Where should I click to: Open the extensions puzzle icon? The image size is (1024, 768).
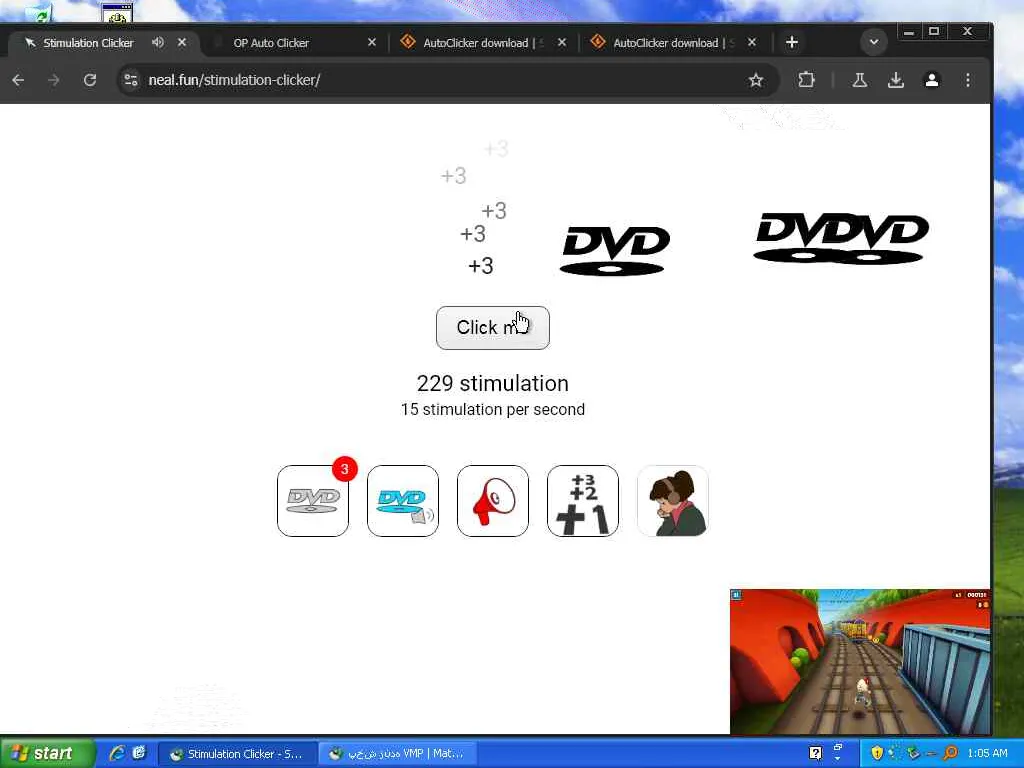tap(807, 80)
